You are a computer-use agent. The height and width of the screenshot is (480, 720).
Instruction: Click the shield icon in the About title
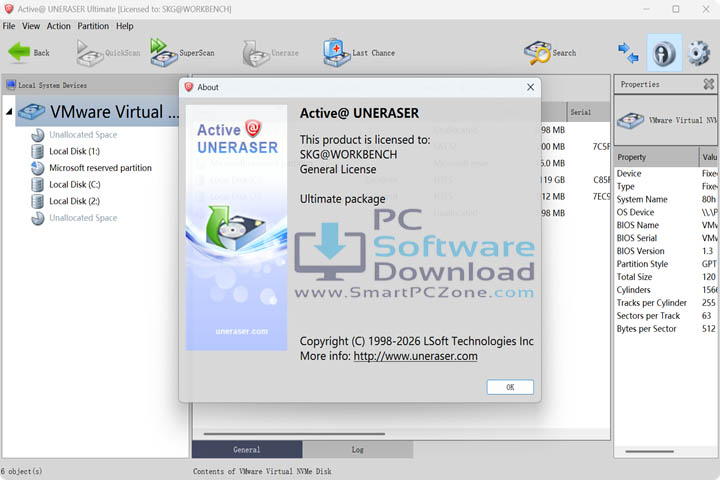pyautogui.click(x=189, y=87)
